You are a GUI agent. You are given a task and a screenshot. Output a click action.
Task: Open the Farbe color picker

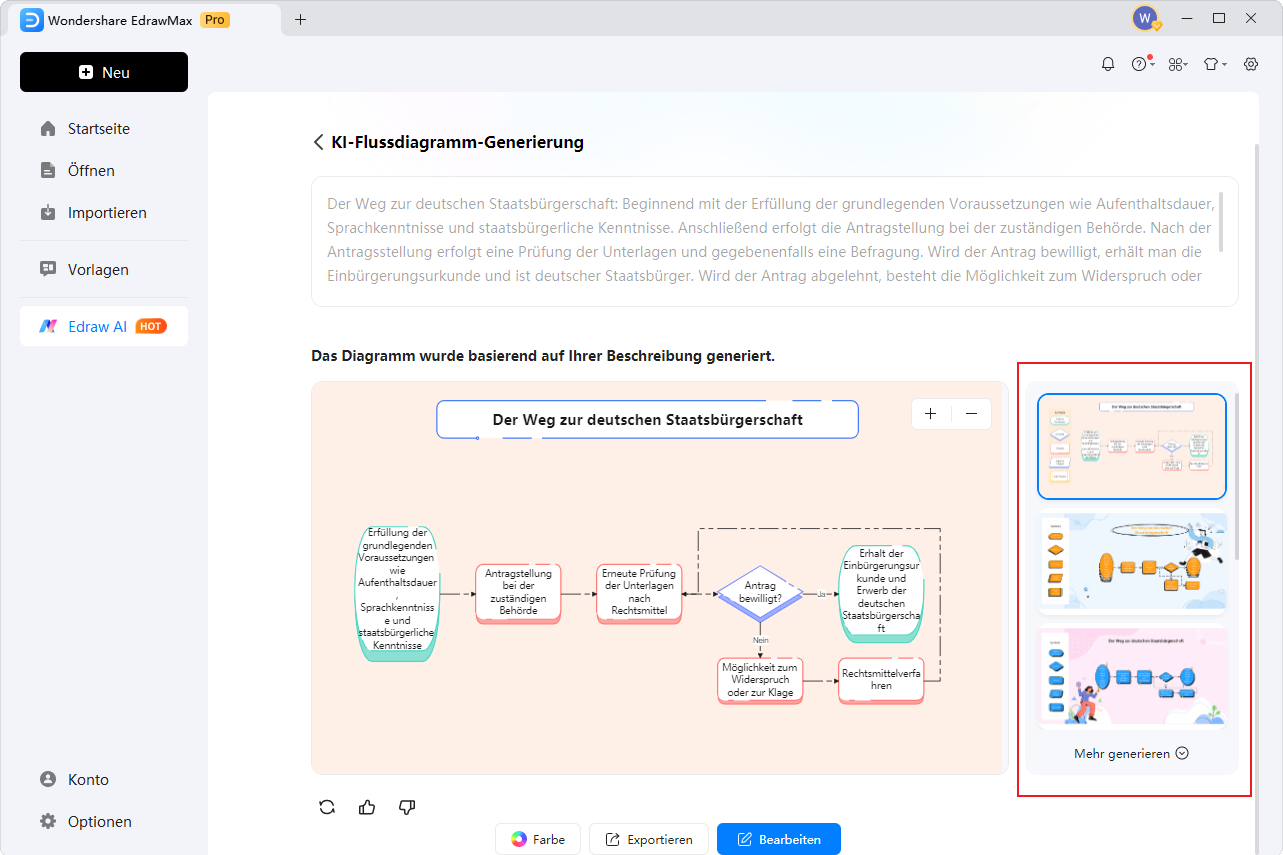pyautogui.click(x=537, y=839)
